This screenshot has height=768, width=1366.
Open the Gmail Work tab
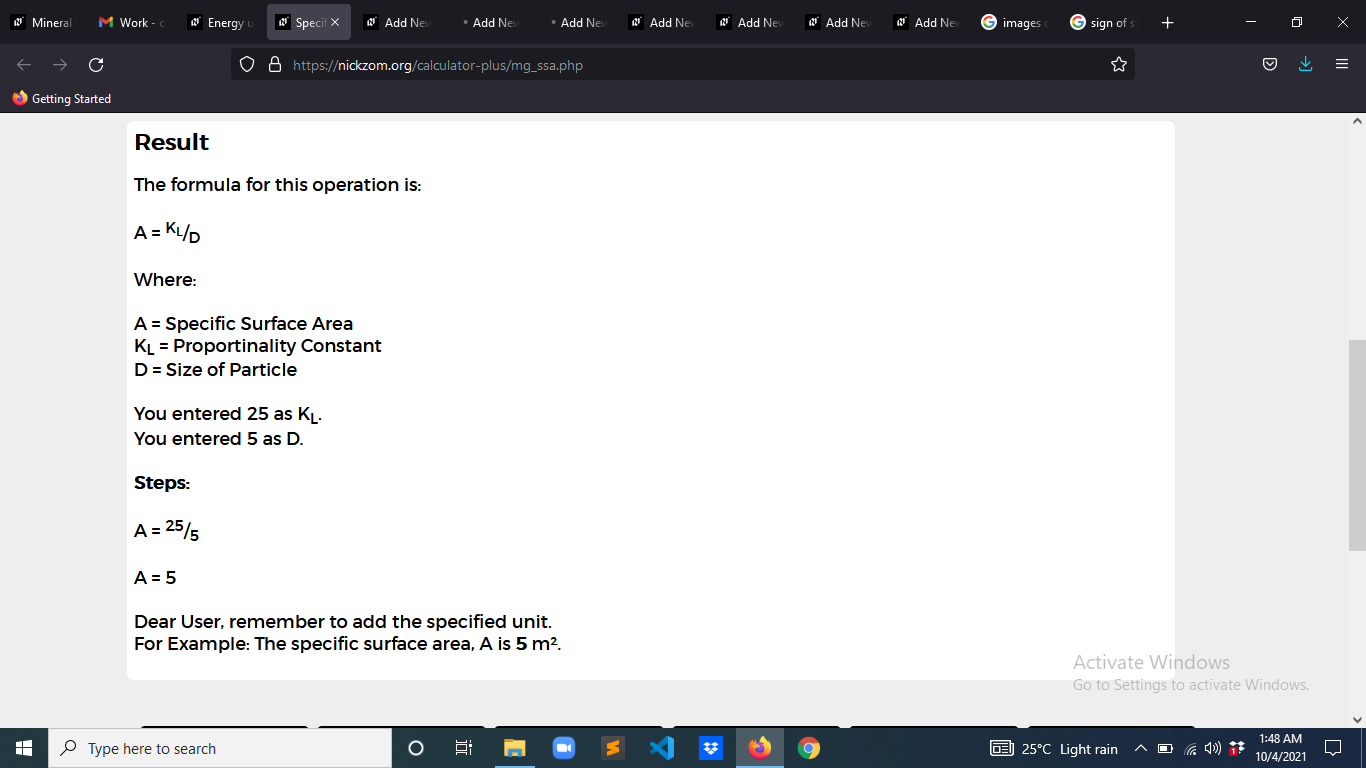pos(132,22)
